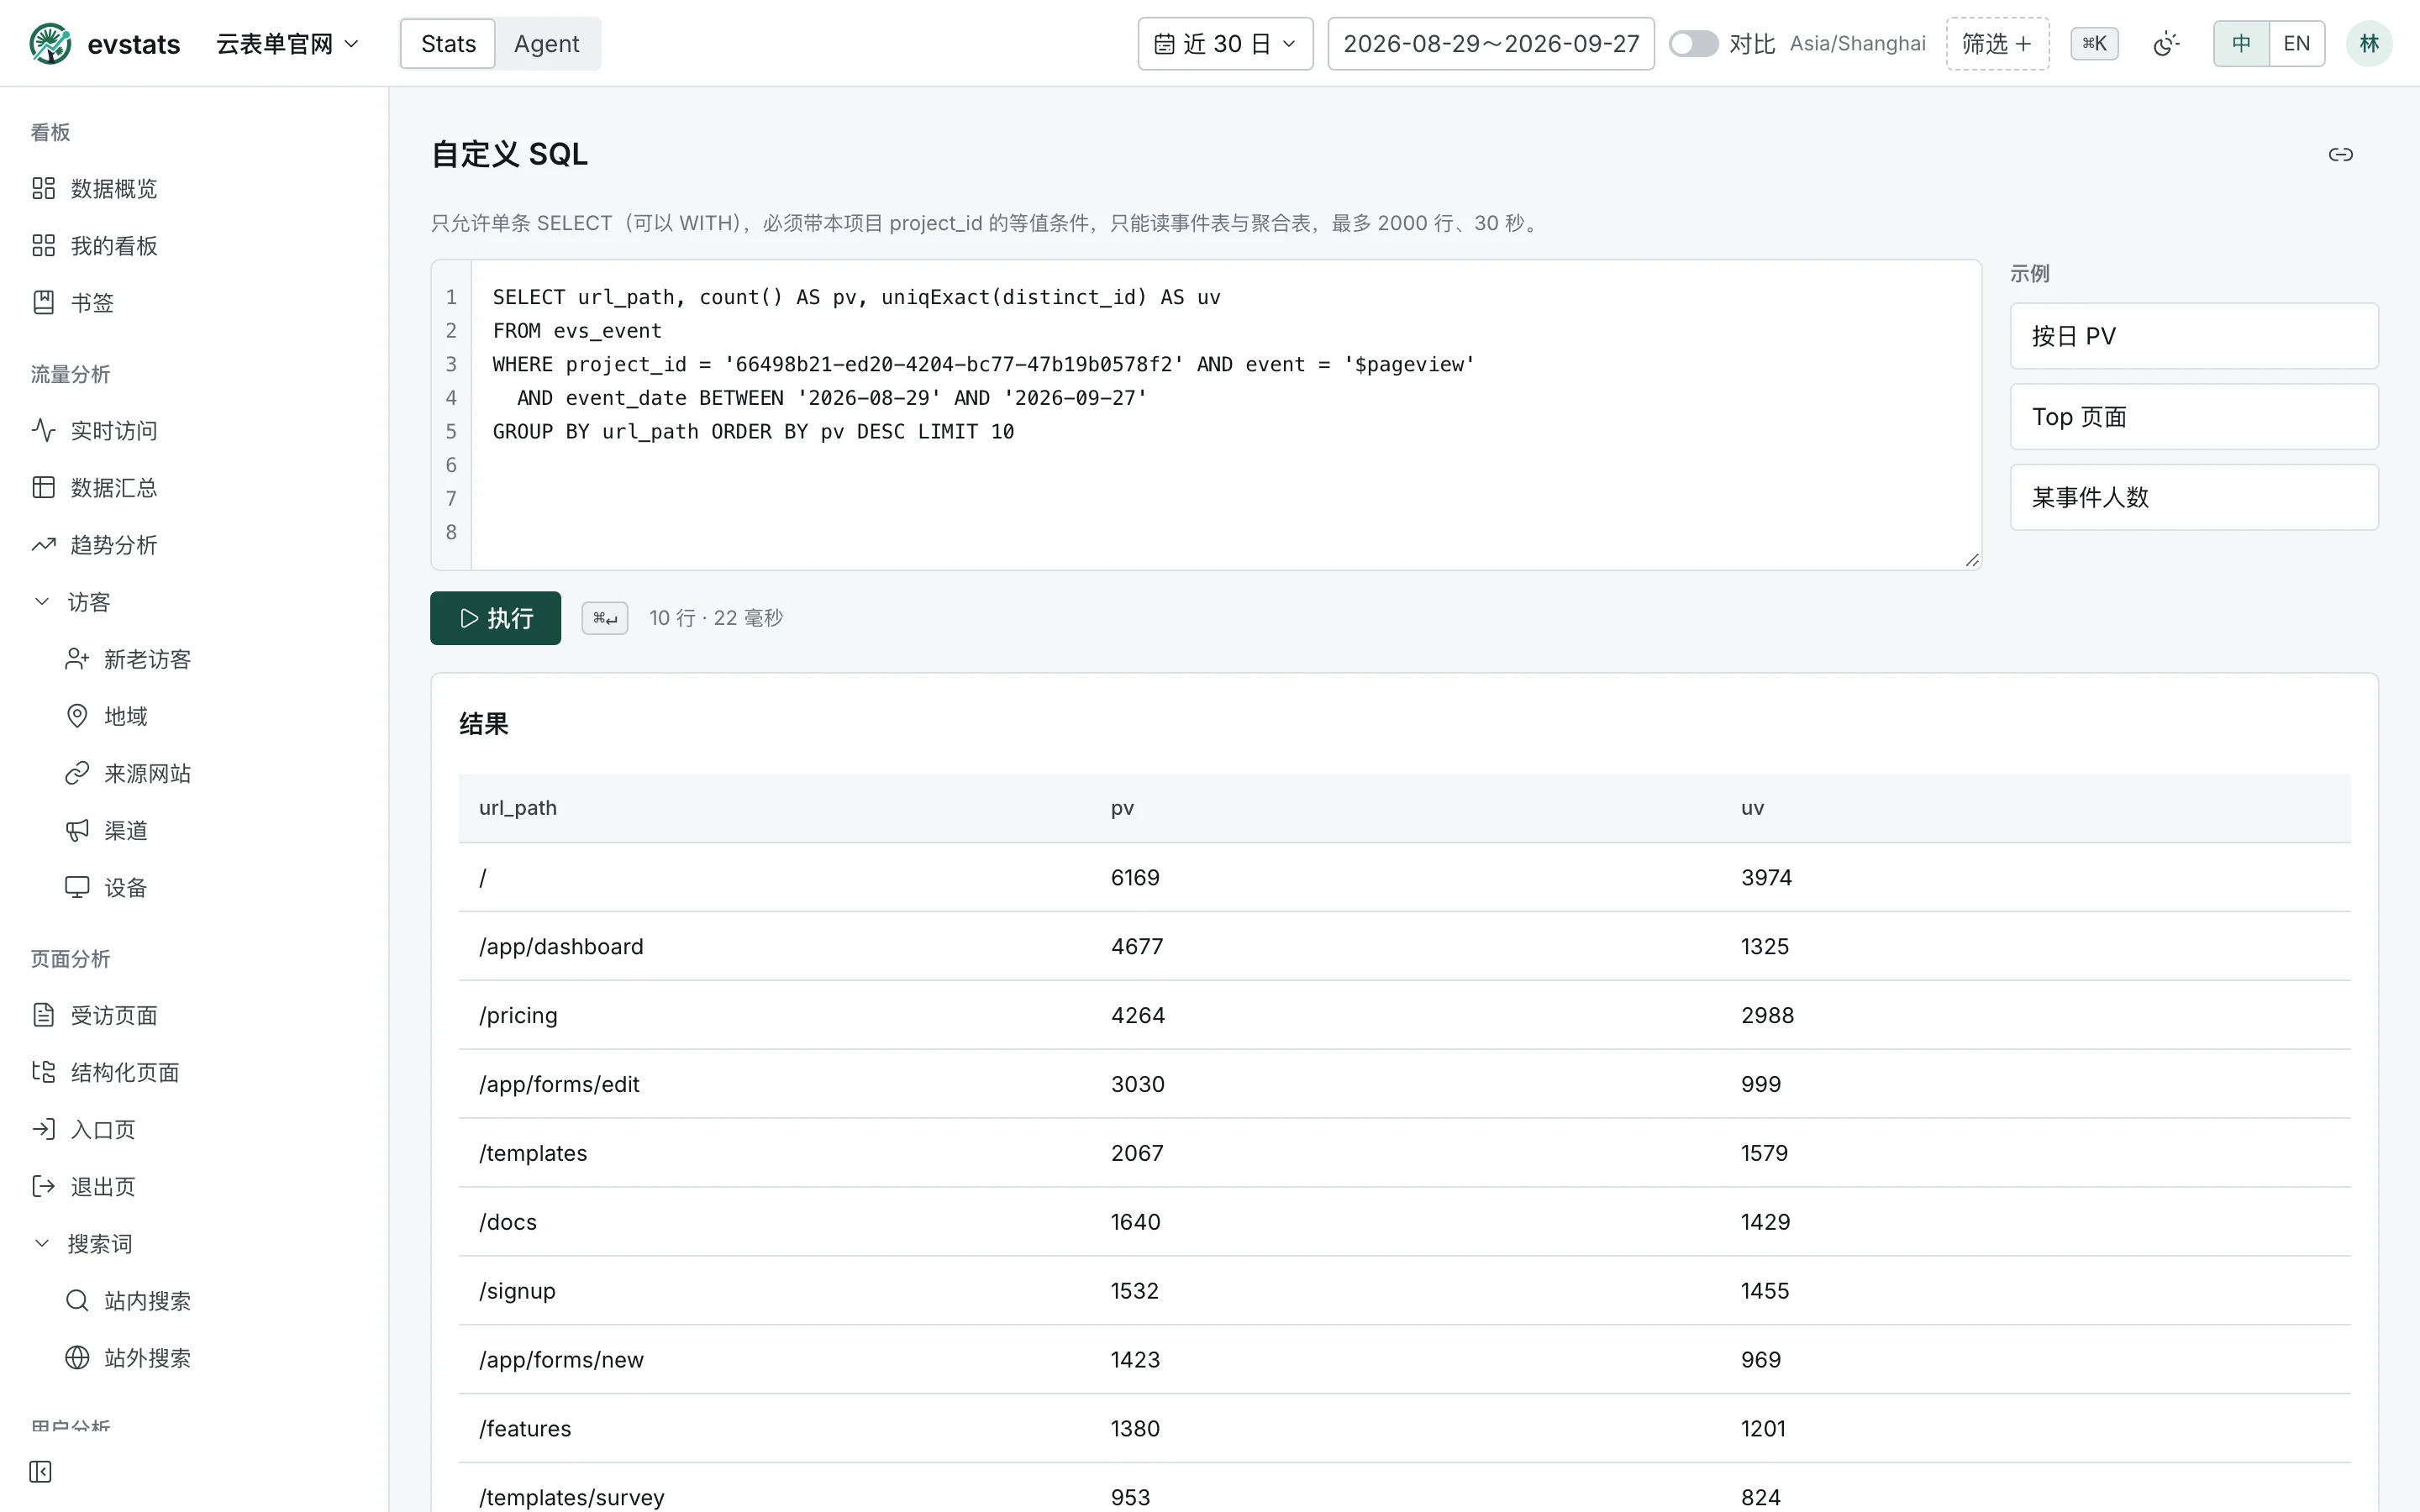Switch the interface language to 中

pos(2241,43)
